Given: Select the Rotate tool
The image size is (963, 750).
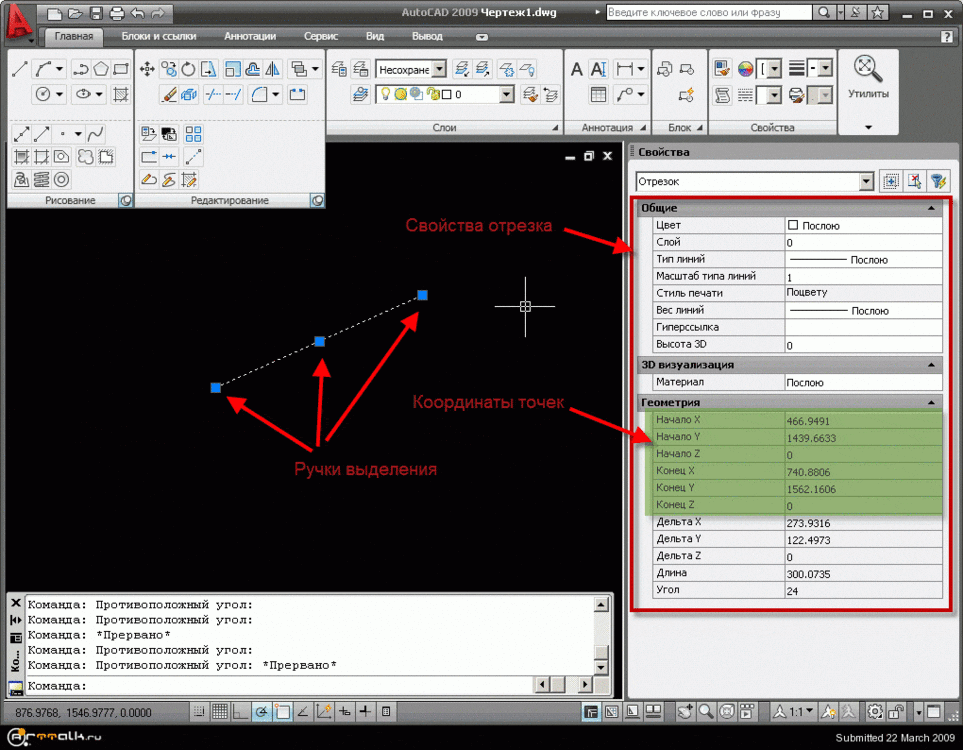Looking at the screenshot, I should (x=189, y=69).
